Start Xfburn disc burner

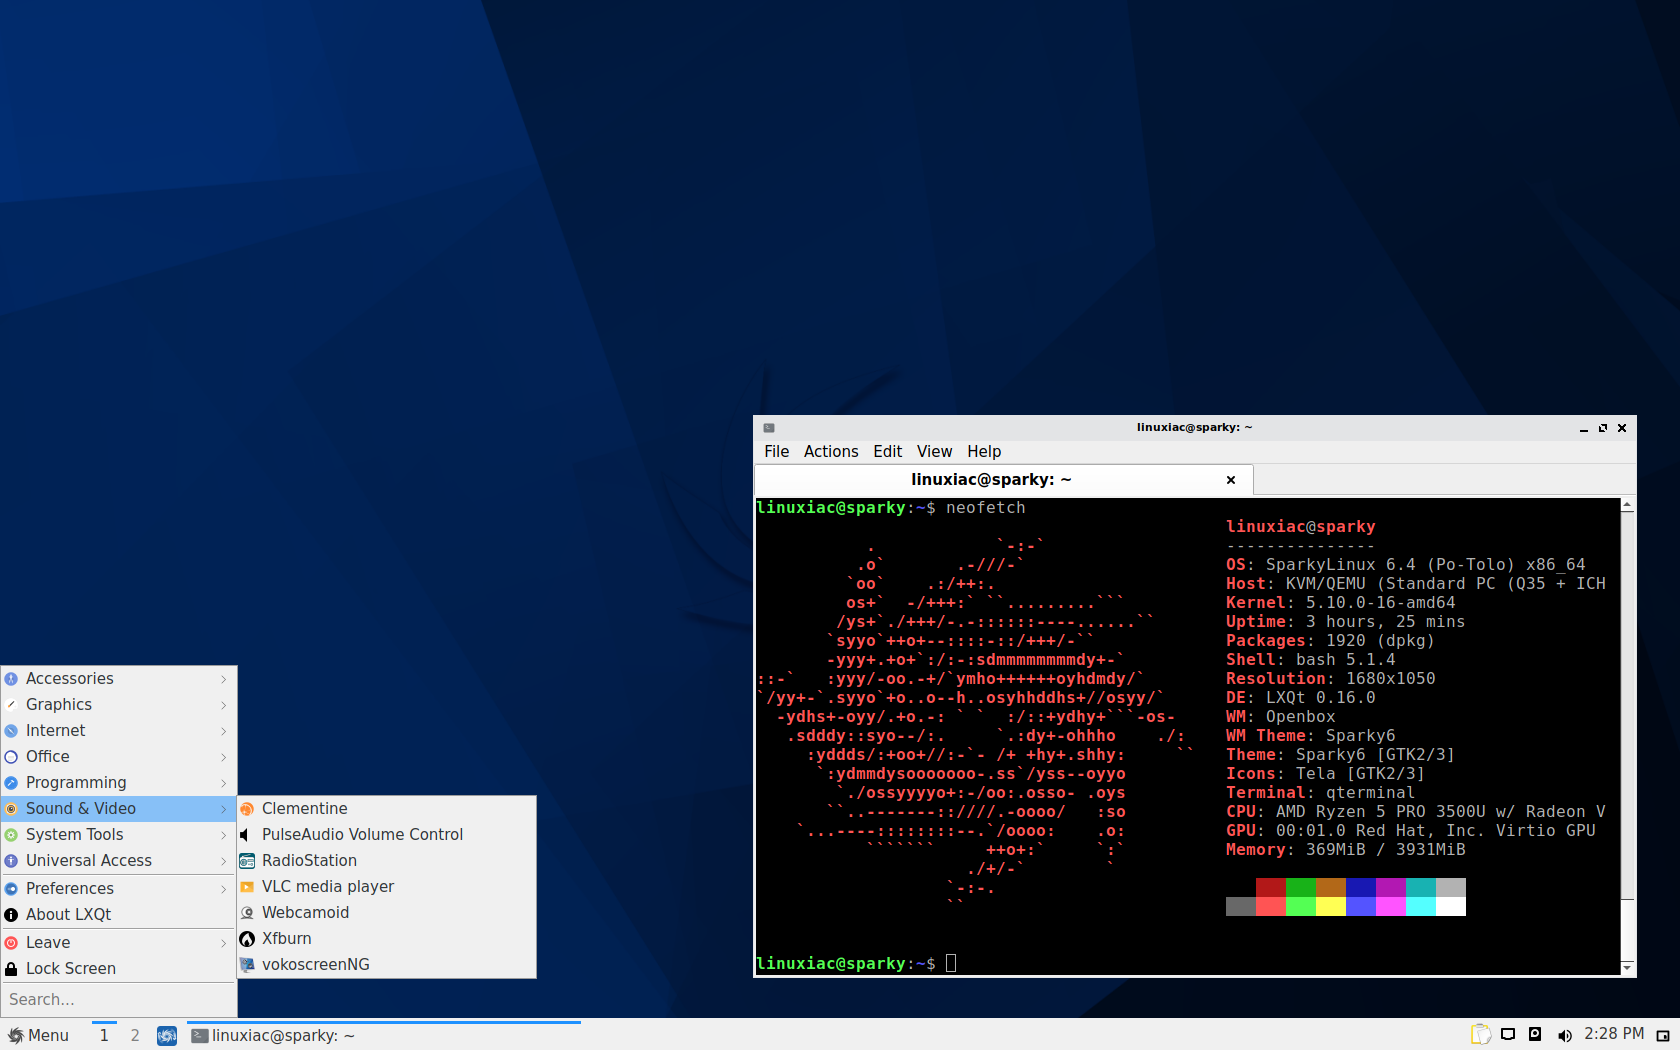(386, 938)
